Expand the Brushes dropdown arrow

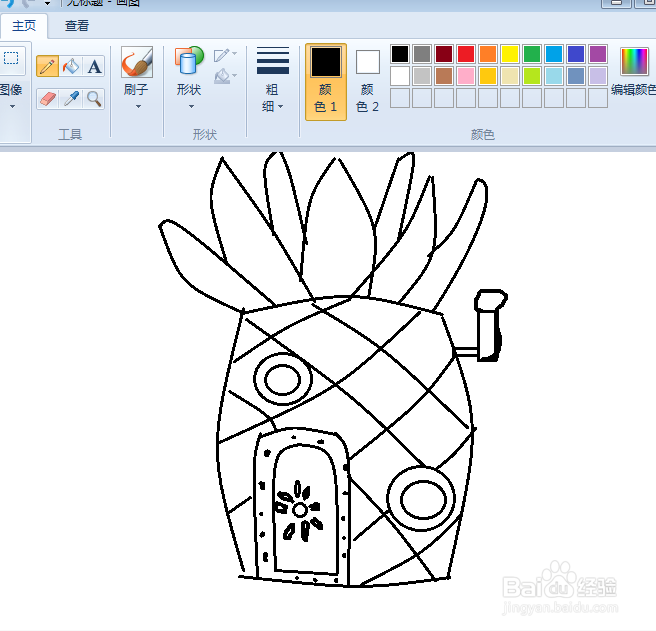[138, 107]
